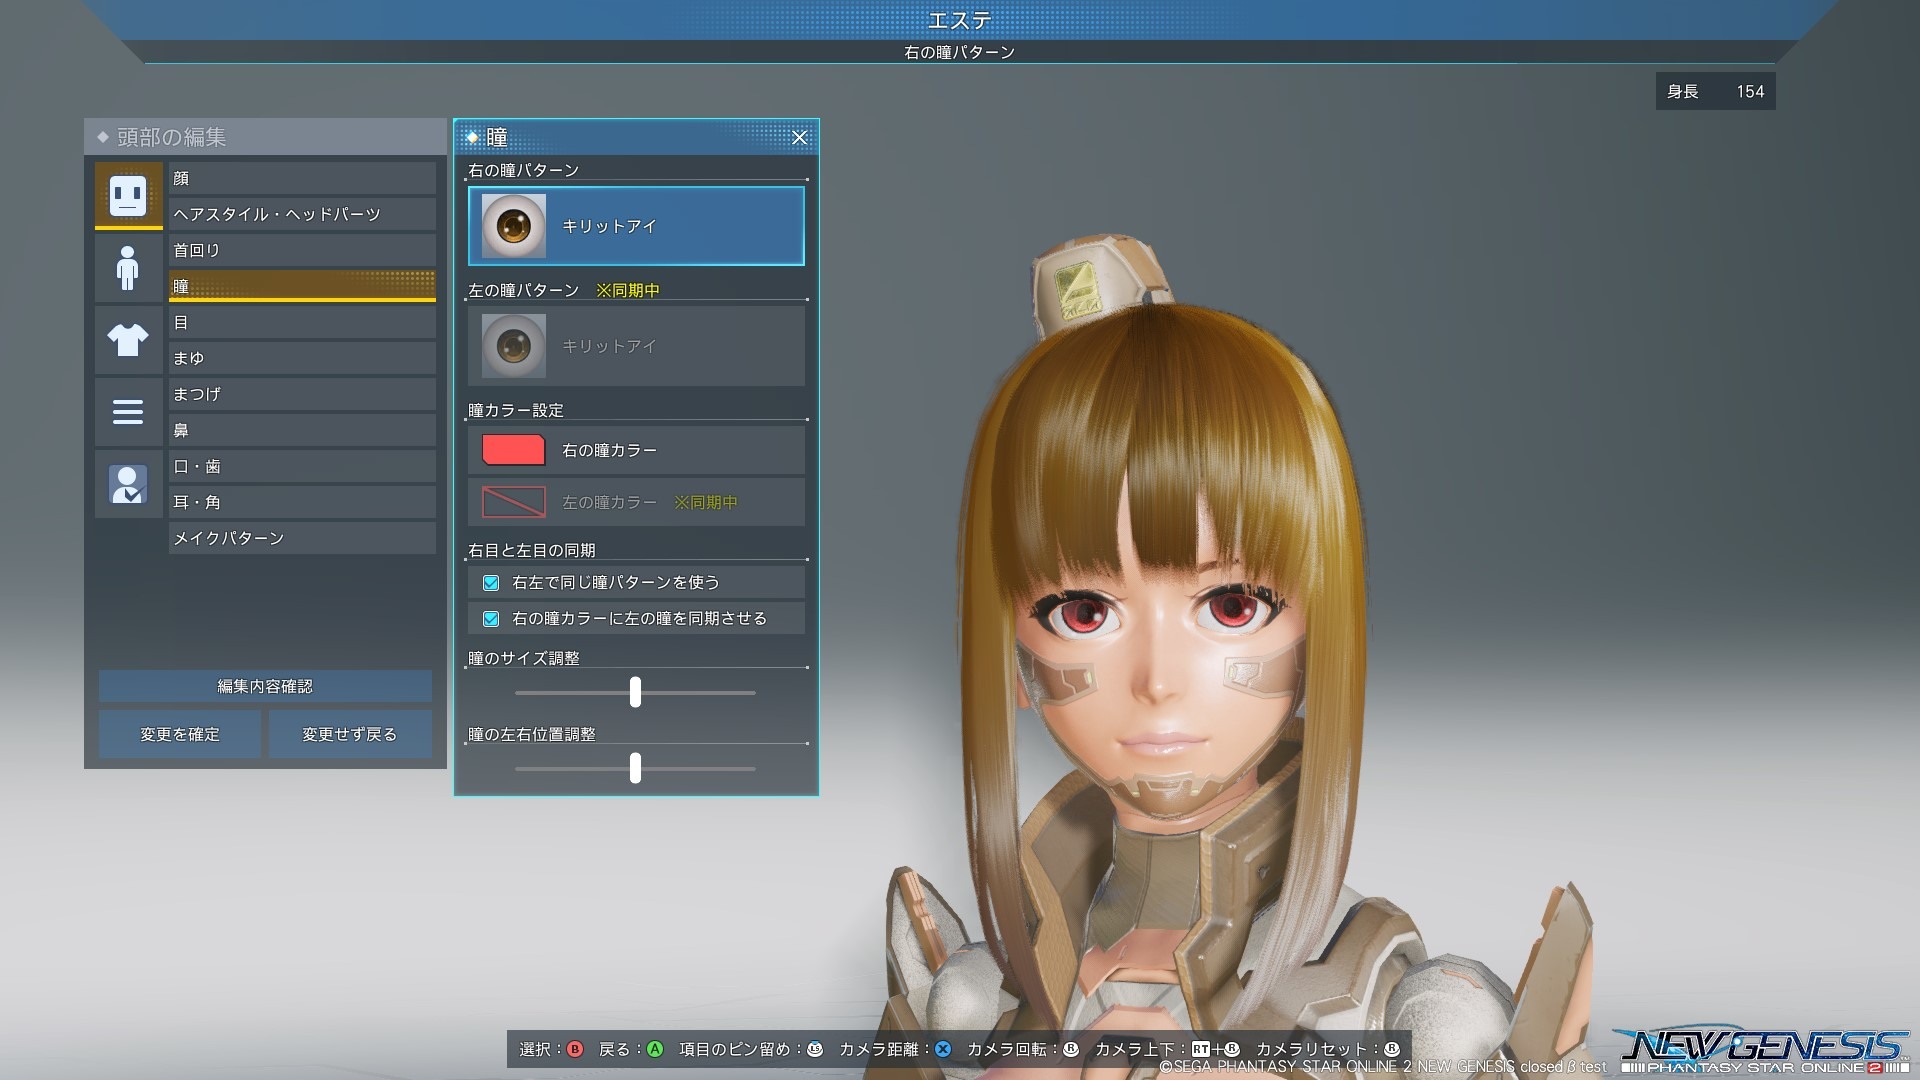Select the head editing face icon
This screenshot has height=1080, width=1920.
128,195
